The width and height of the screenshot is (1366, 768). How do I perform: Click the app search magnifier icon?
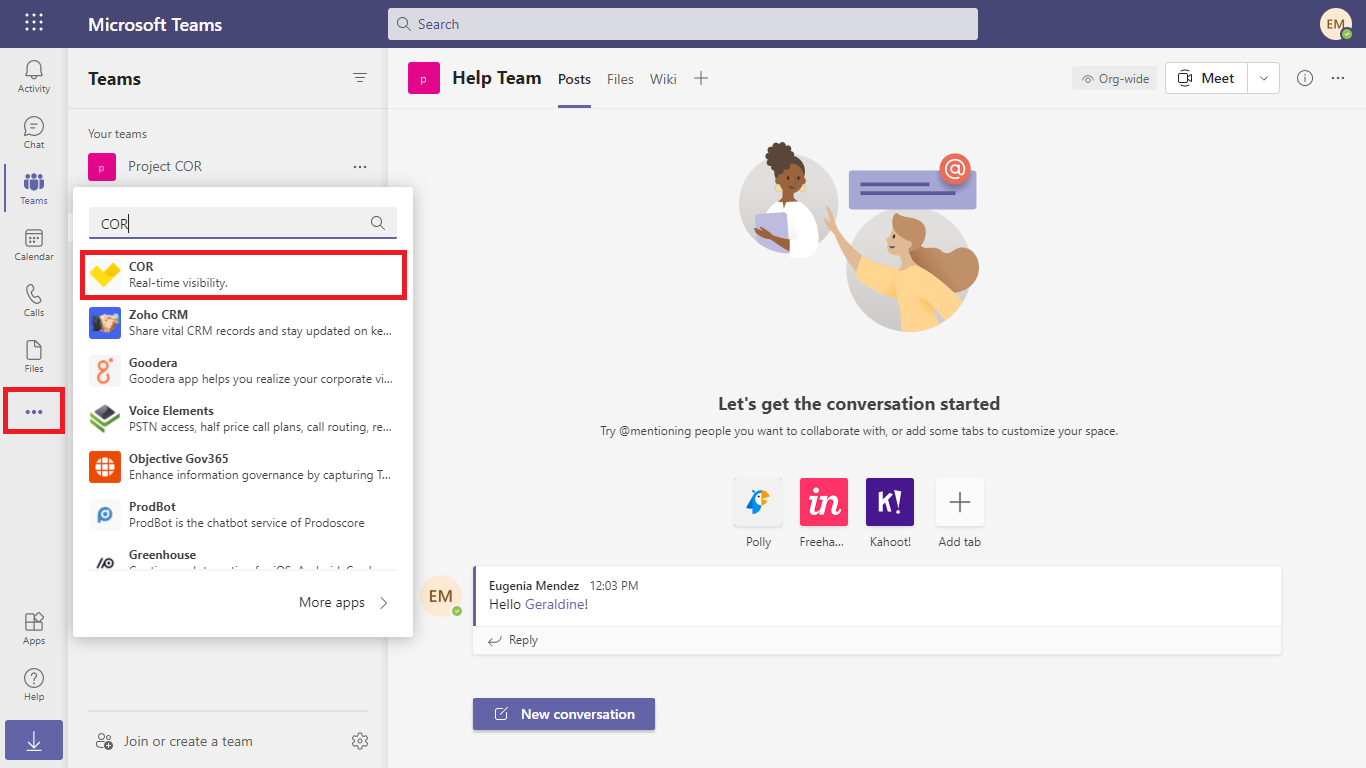coord(378,223)
